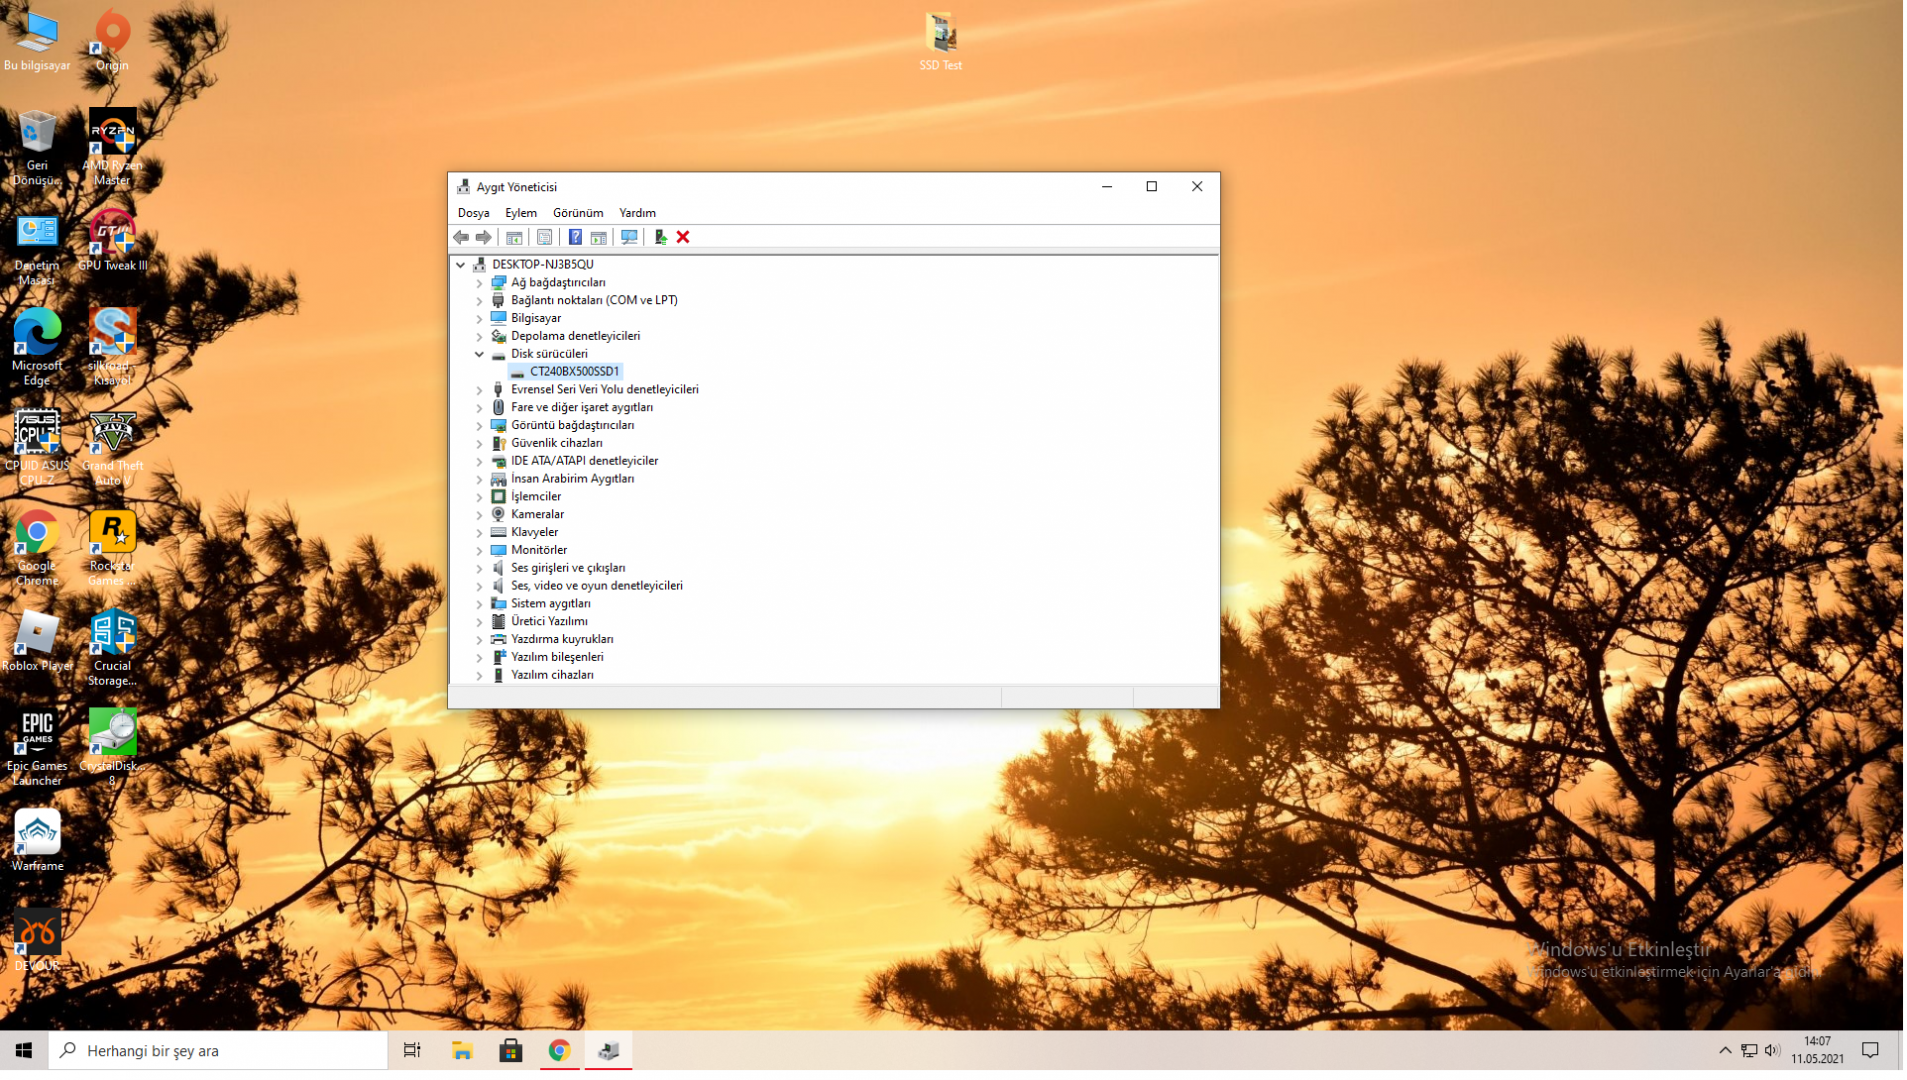The height and width of the screenshot is (1080, 1907).
Task: Expand the Depolama denetleyicileri node
Action: click(479, 337)
